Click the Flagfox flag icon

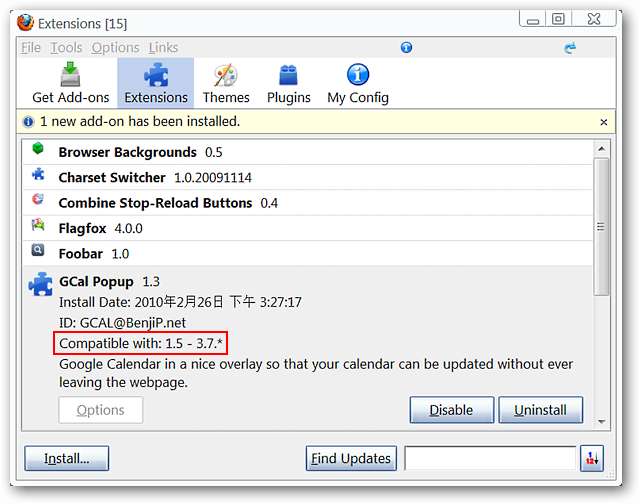click(38, 224)
